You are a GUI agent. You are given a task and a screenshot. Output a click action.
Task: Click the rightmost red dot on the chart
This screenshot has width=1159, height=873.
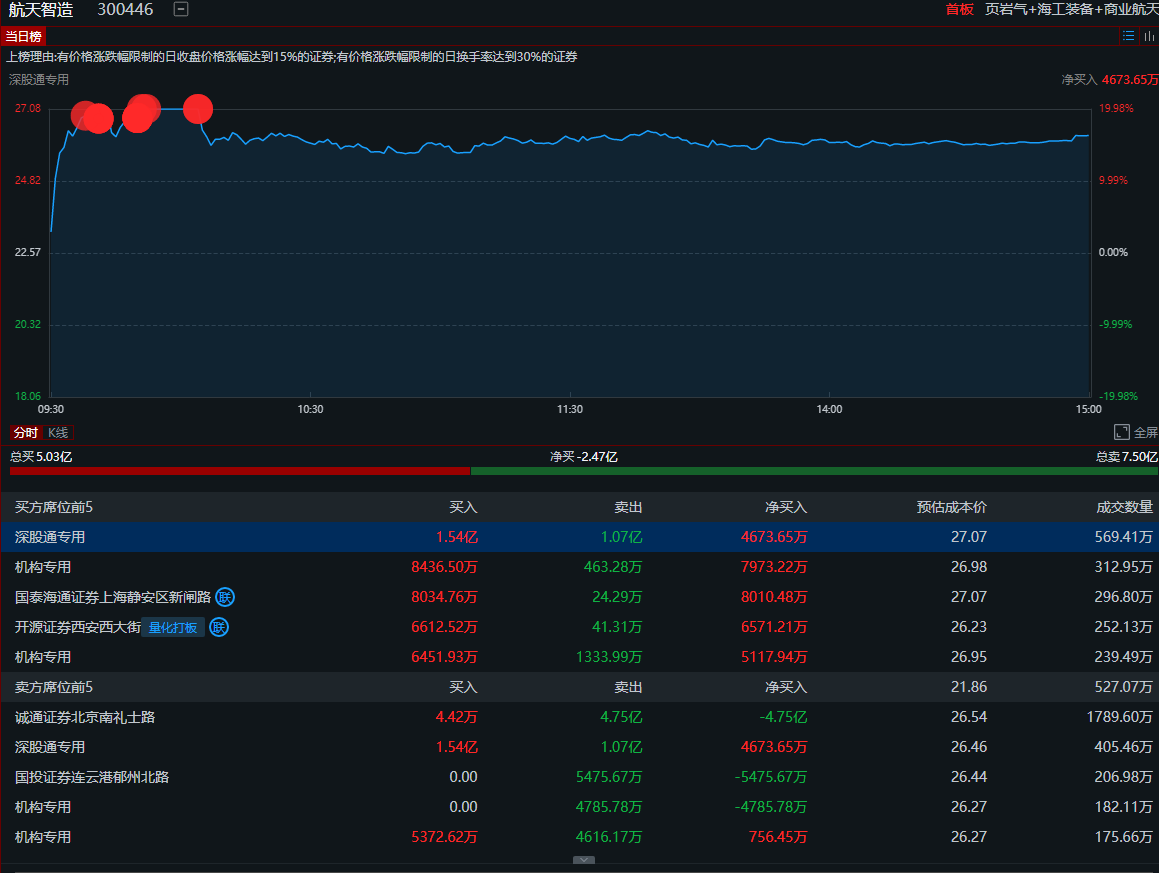point(198,108)
